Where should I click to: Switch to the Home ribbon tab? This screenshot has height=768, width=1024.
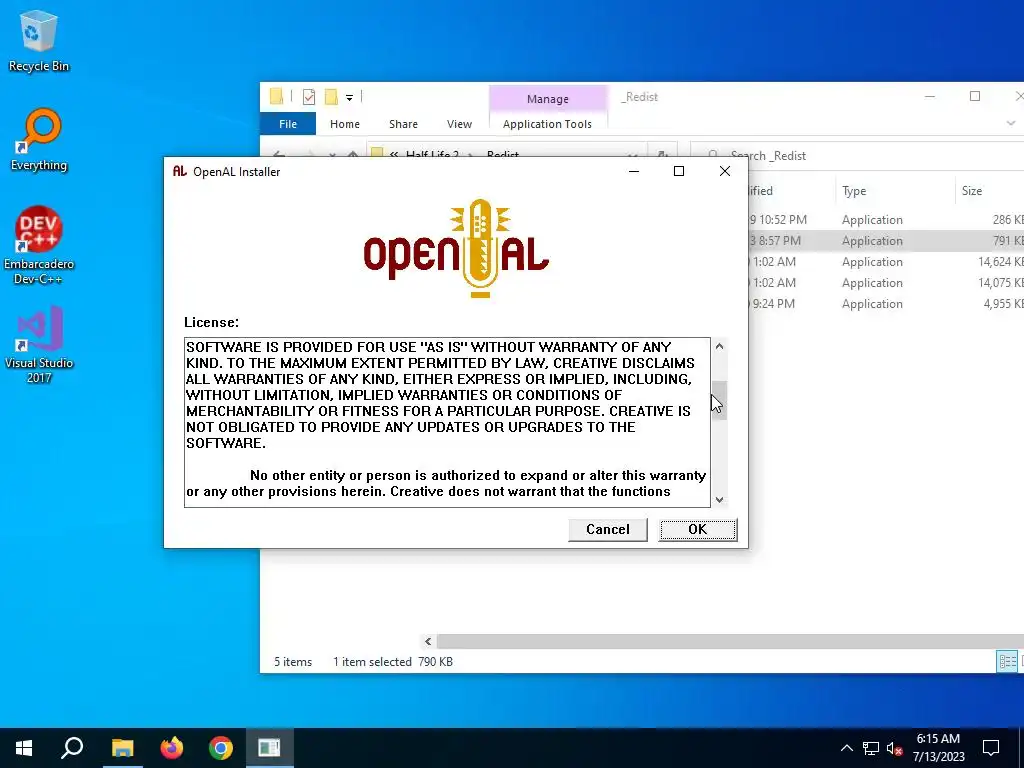(x=345, y=124)
